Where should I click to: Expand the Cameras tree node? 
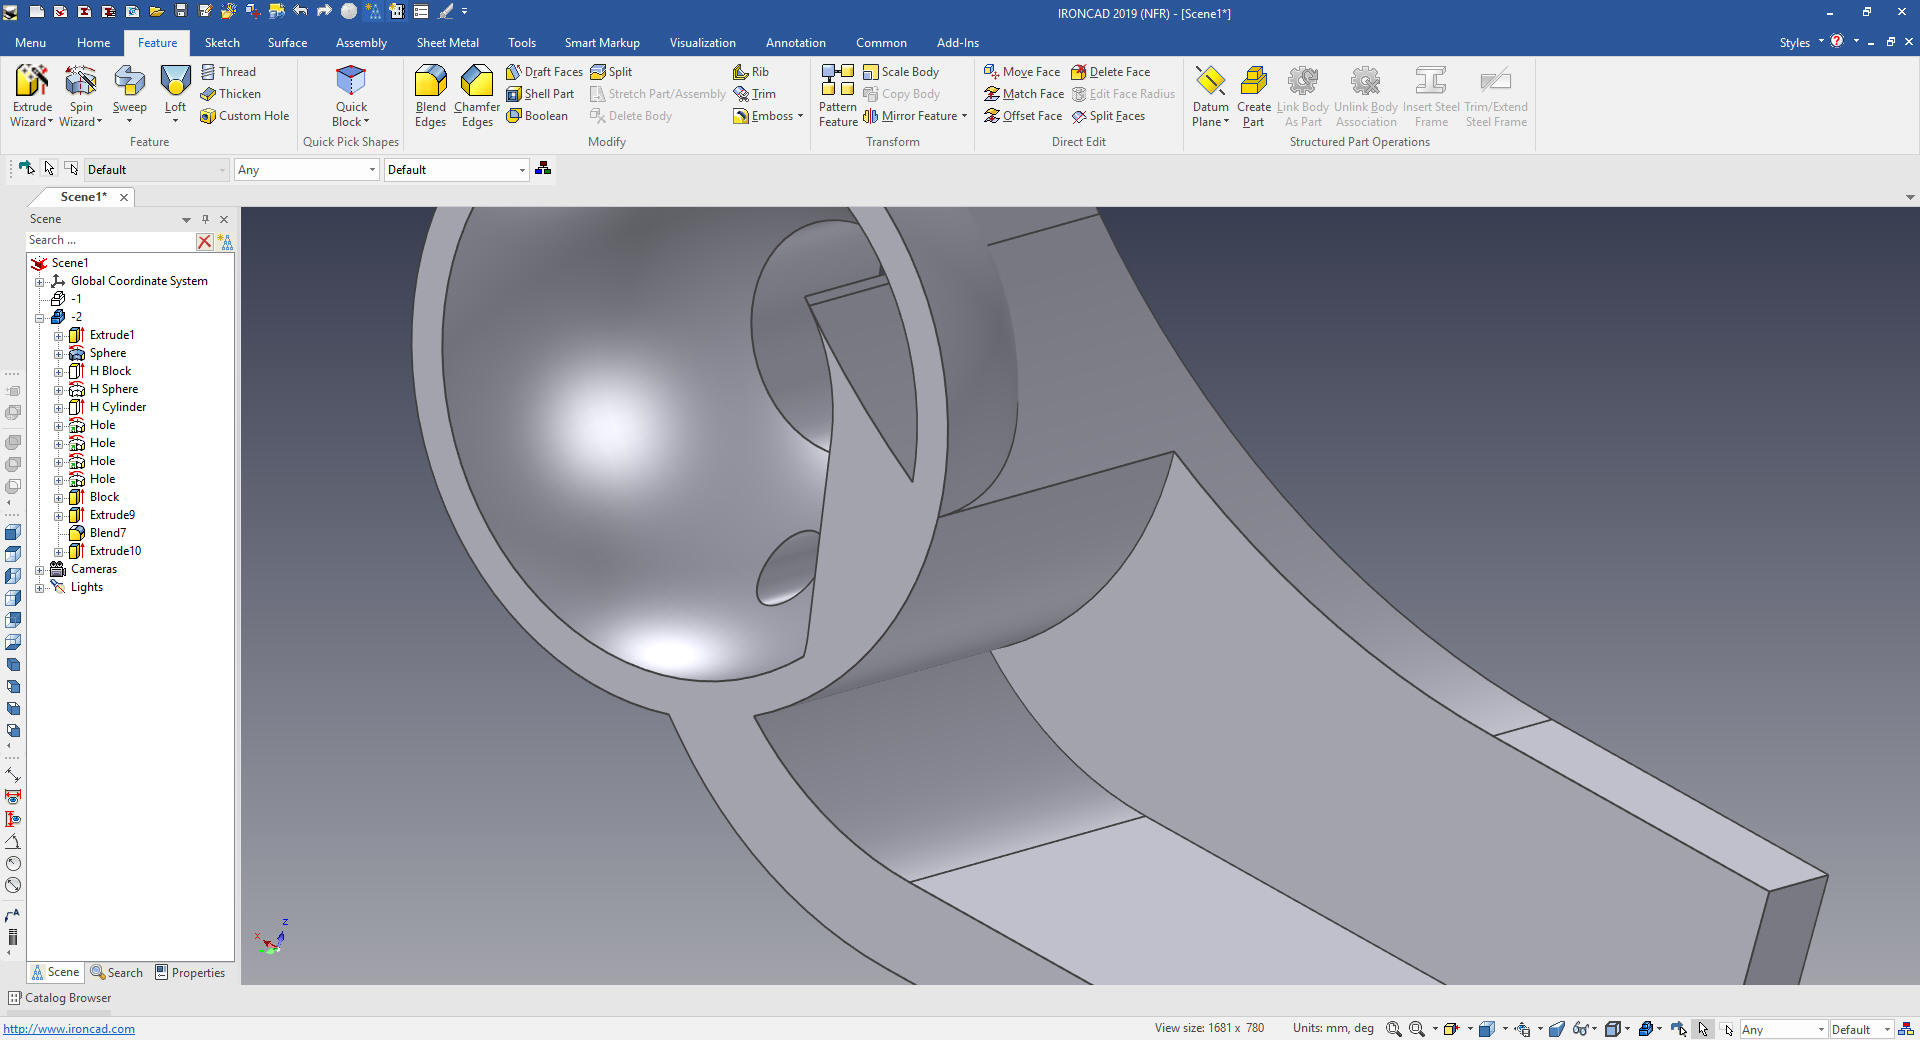click(x=40, y=570)
